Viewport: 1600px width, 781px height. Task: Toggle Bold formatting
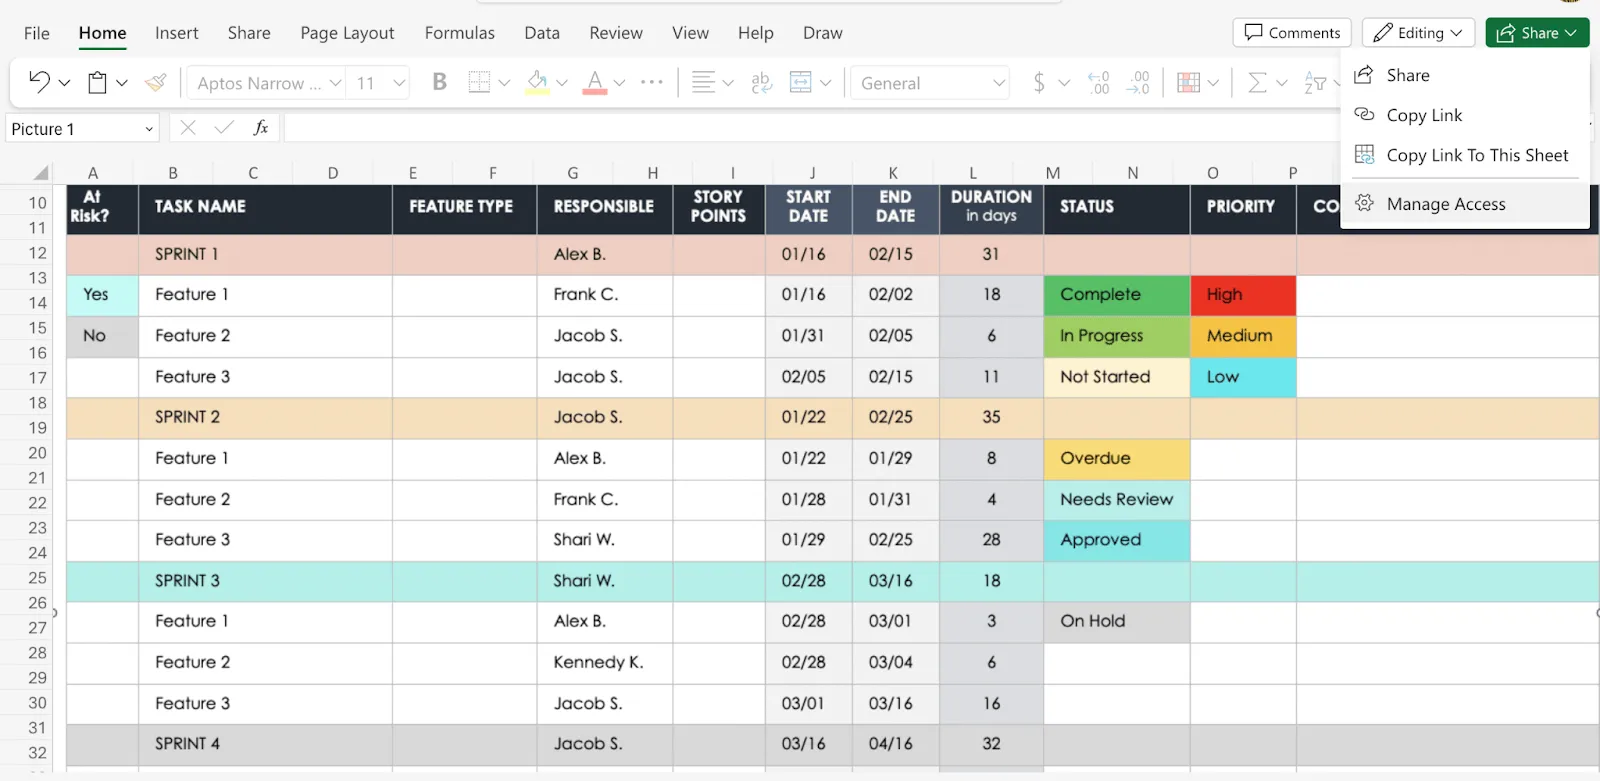click(x=439, y=82)
